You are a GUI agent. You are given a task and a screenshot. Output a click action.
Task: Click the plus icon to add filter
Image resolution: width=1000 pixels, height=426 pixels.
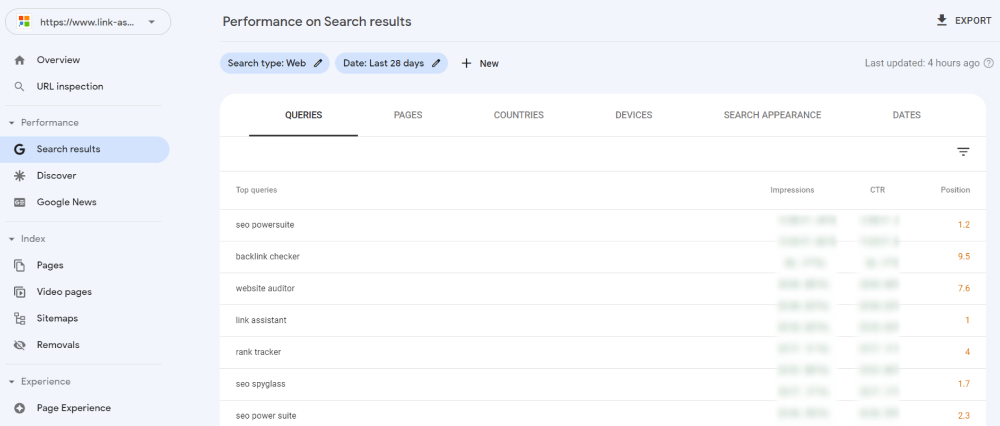click(x=466, y=63)
